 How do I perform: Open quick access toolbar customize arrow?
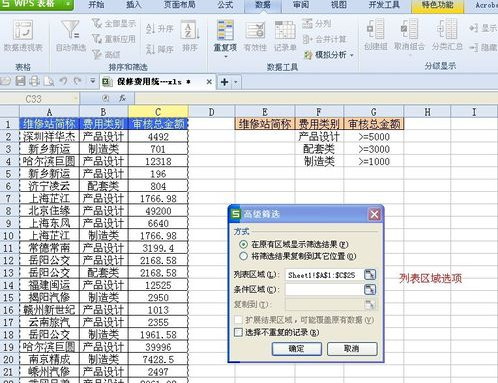point(93,81)
